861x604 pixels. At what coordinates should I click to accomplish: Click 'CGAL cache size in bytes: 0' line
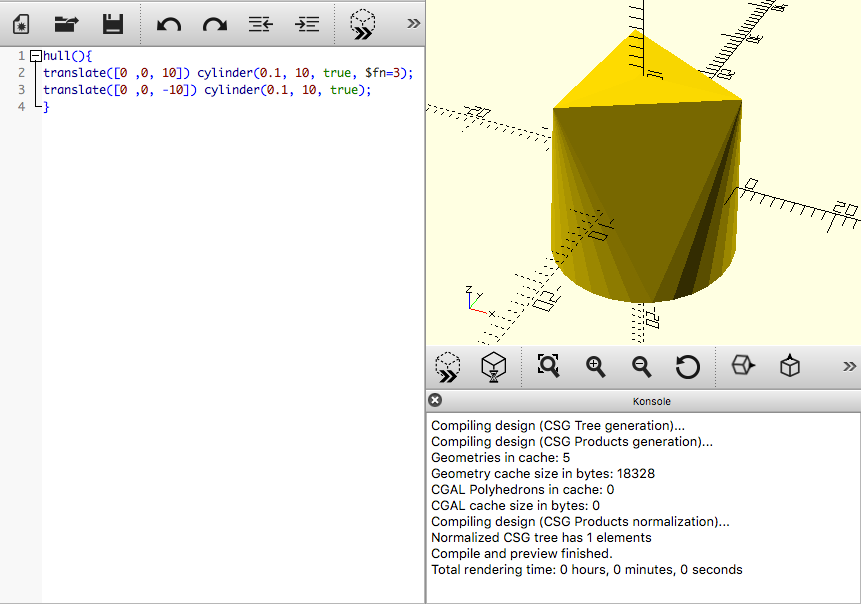[x=515, y=505]
